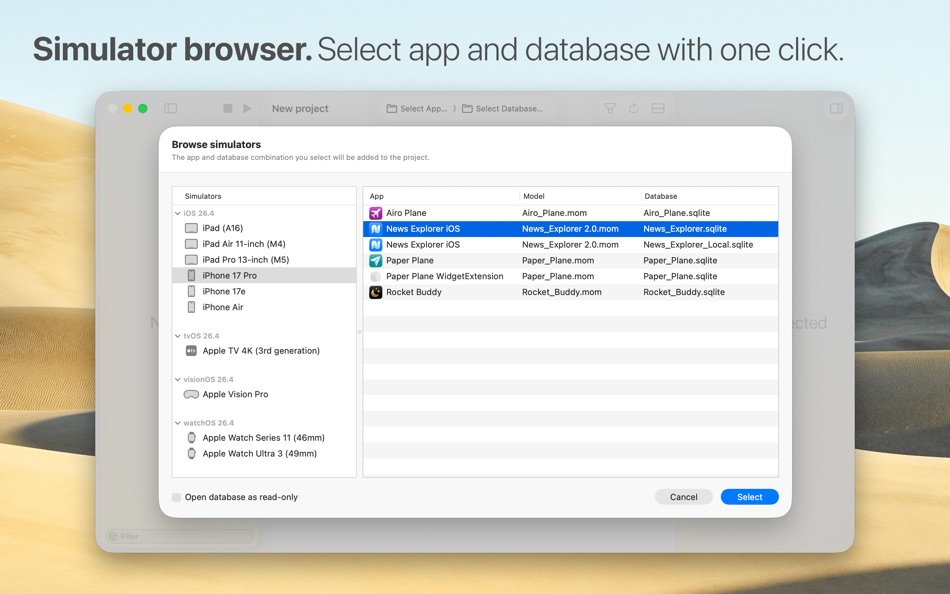
Task: Click the iPad (A16) device icon
Action: point(191,228)
